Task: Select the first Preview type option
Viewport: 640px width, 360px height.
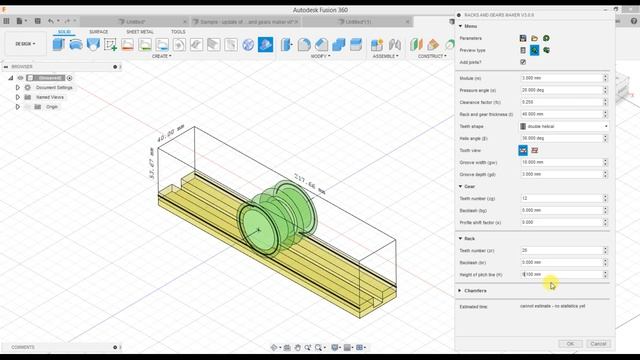Action: point(523,50)
